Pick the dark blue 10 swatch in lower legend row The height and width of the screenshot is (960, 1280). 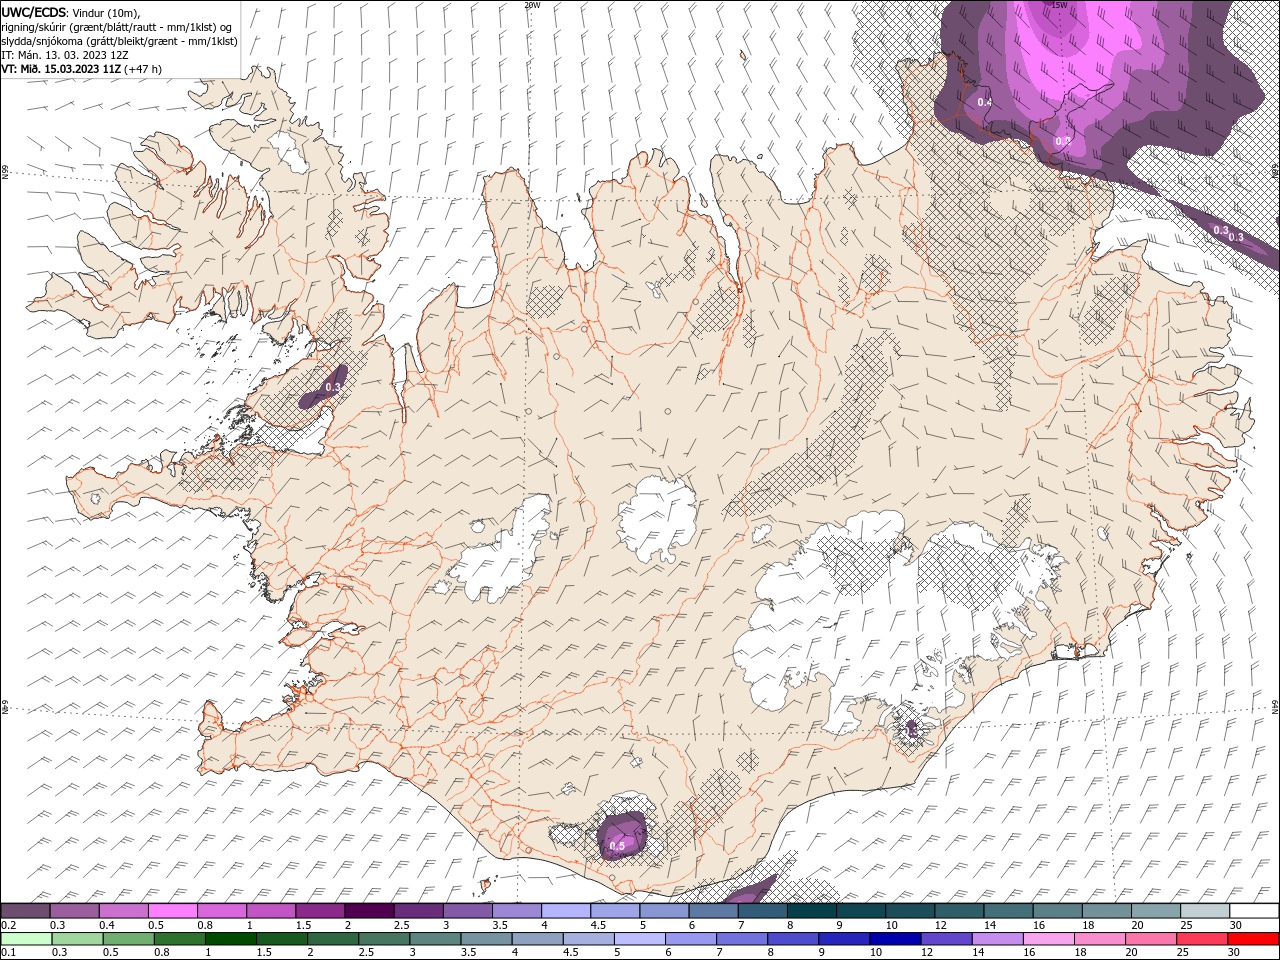tap(894, 939)
